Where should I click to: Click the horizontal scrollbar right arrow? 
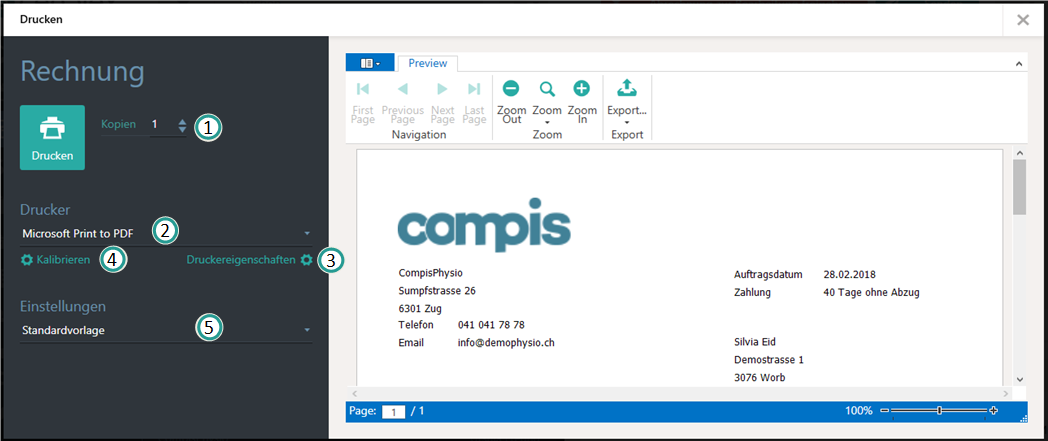coord(1005,394)
